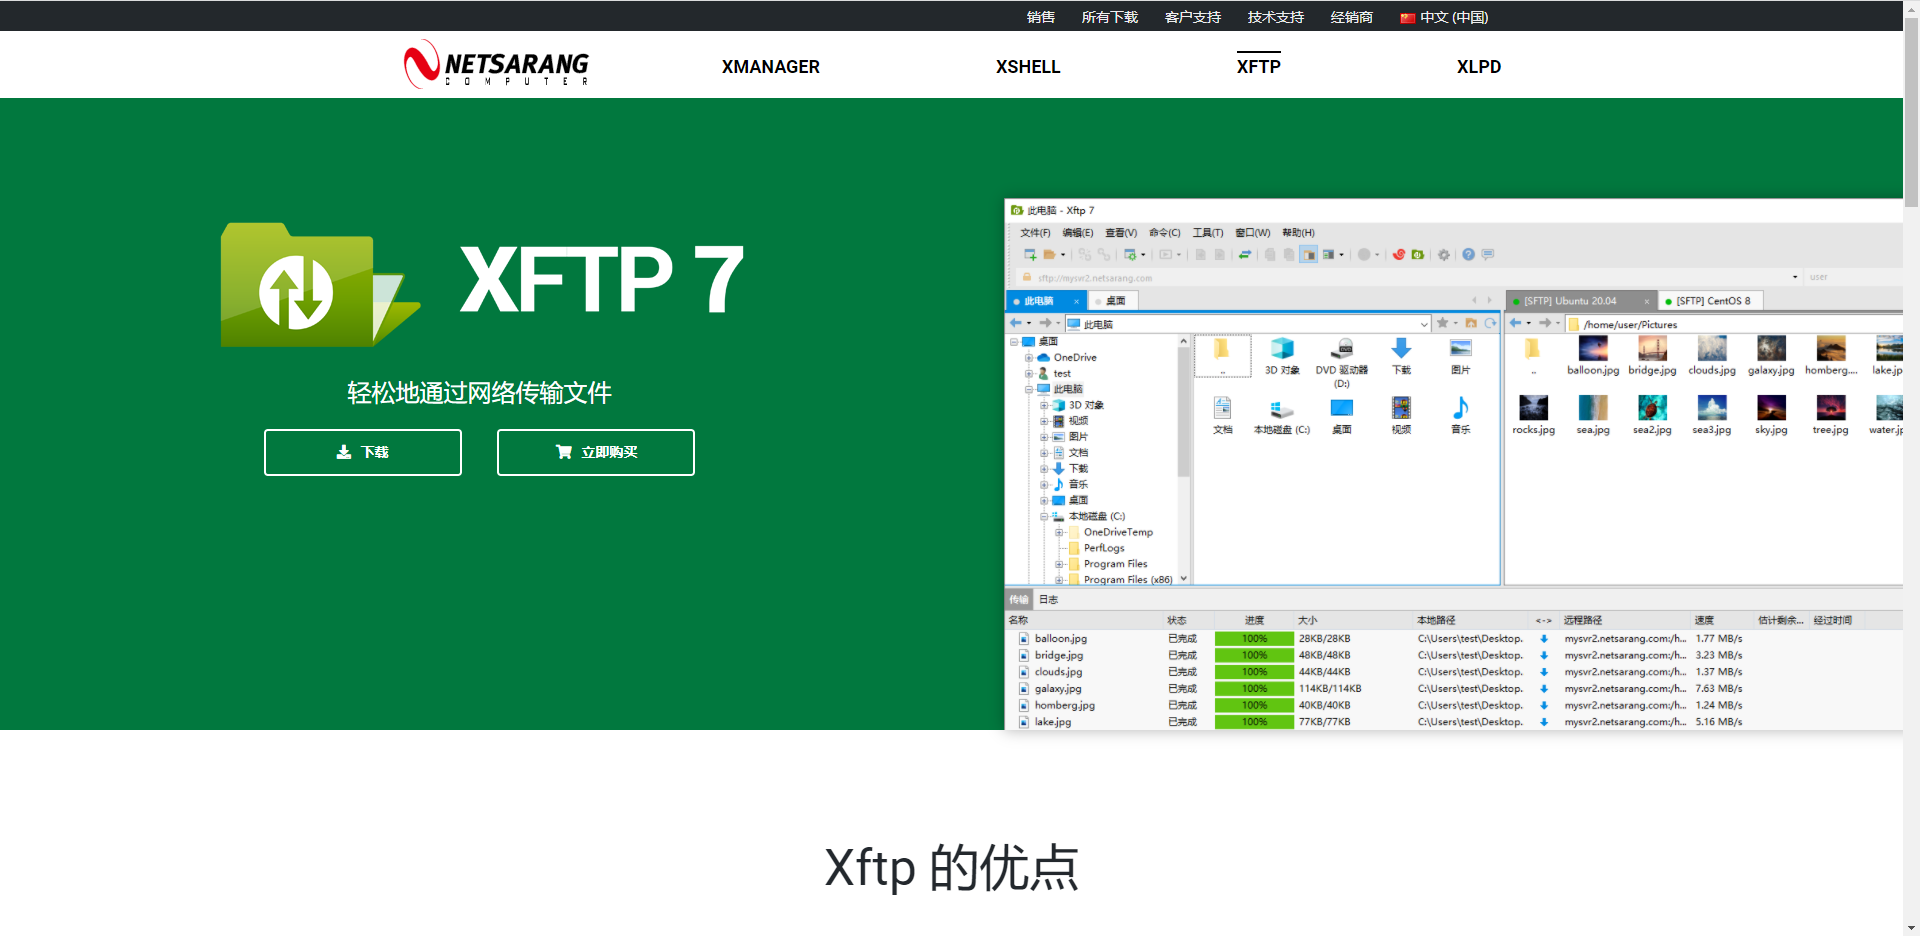
Task: Select the 本地磁盘 (C:) drive icon
Action: [x=1282, y=416]
